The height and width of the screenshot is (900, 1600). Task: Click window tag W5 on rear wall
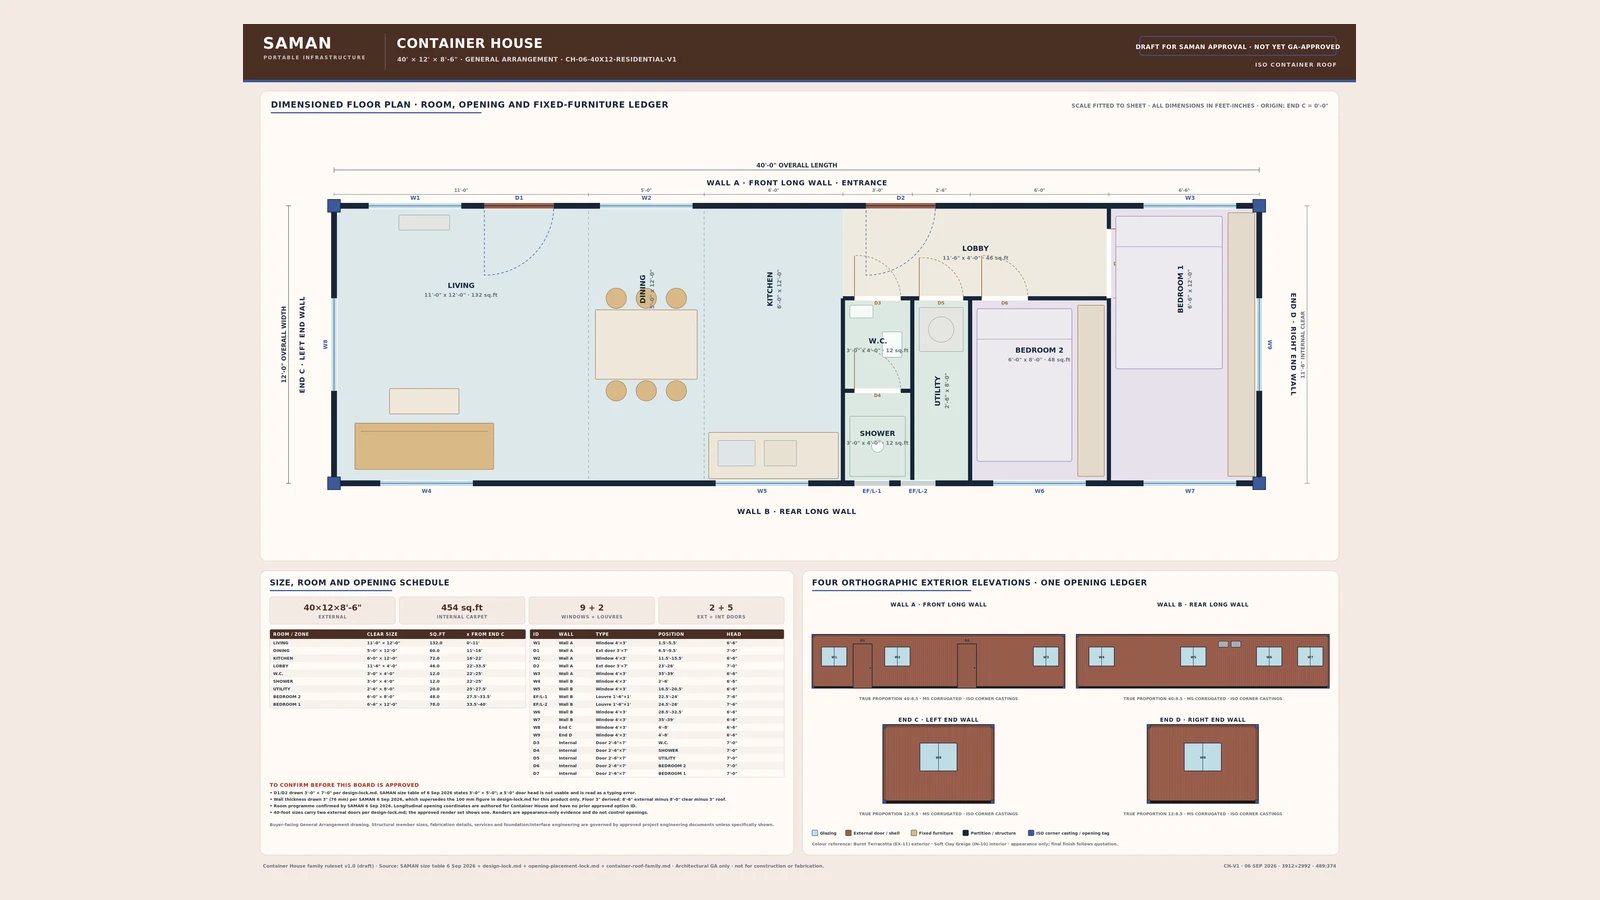pos(762,491)
